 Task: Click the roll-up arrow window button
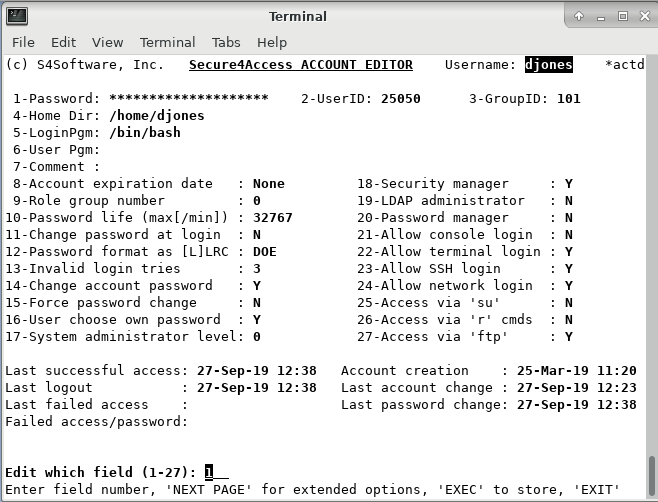579,16
